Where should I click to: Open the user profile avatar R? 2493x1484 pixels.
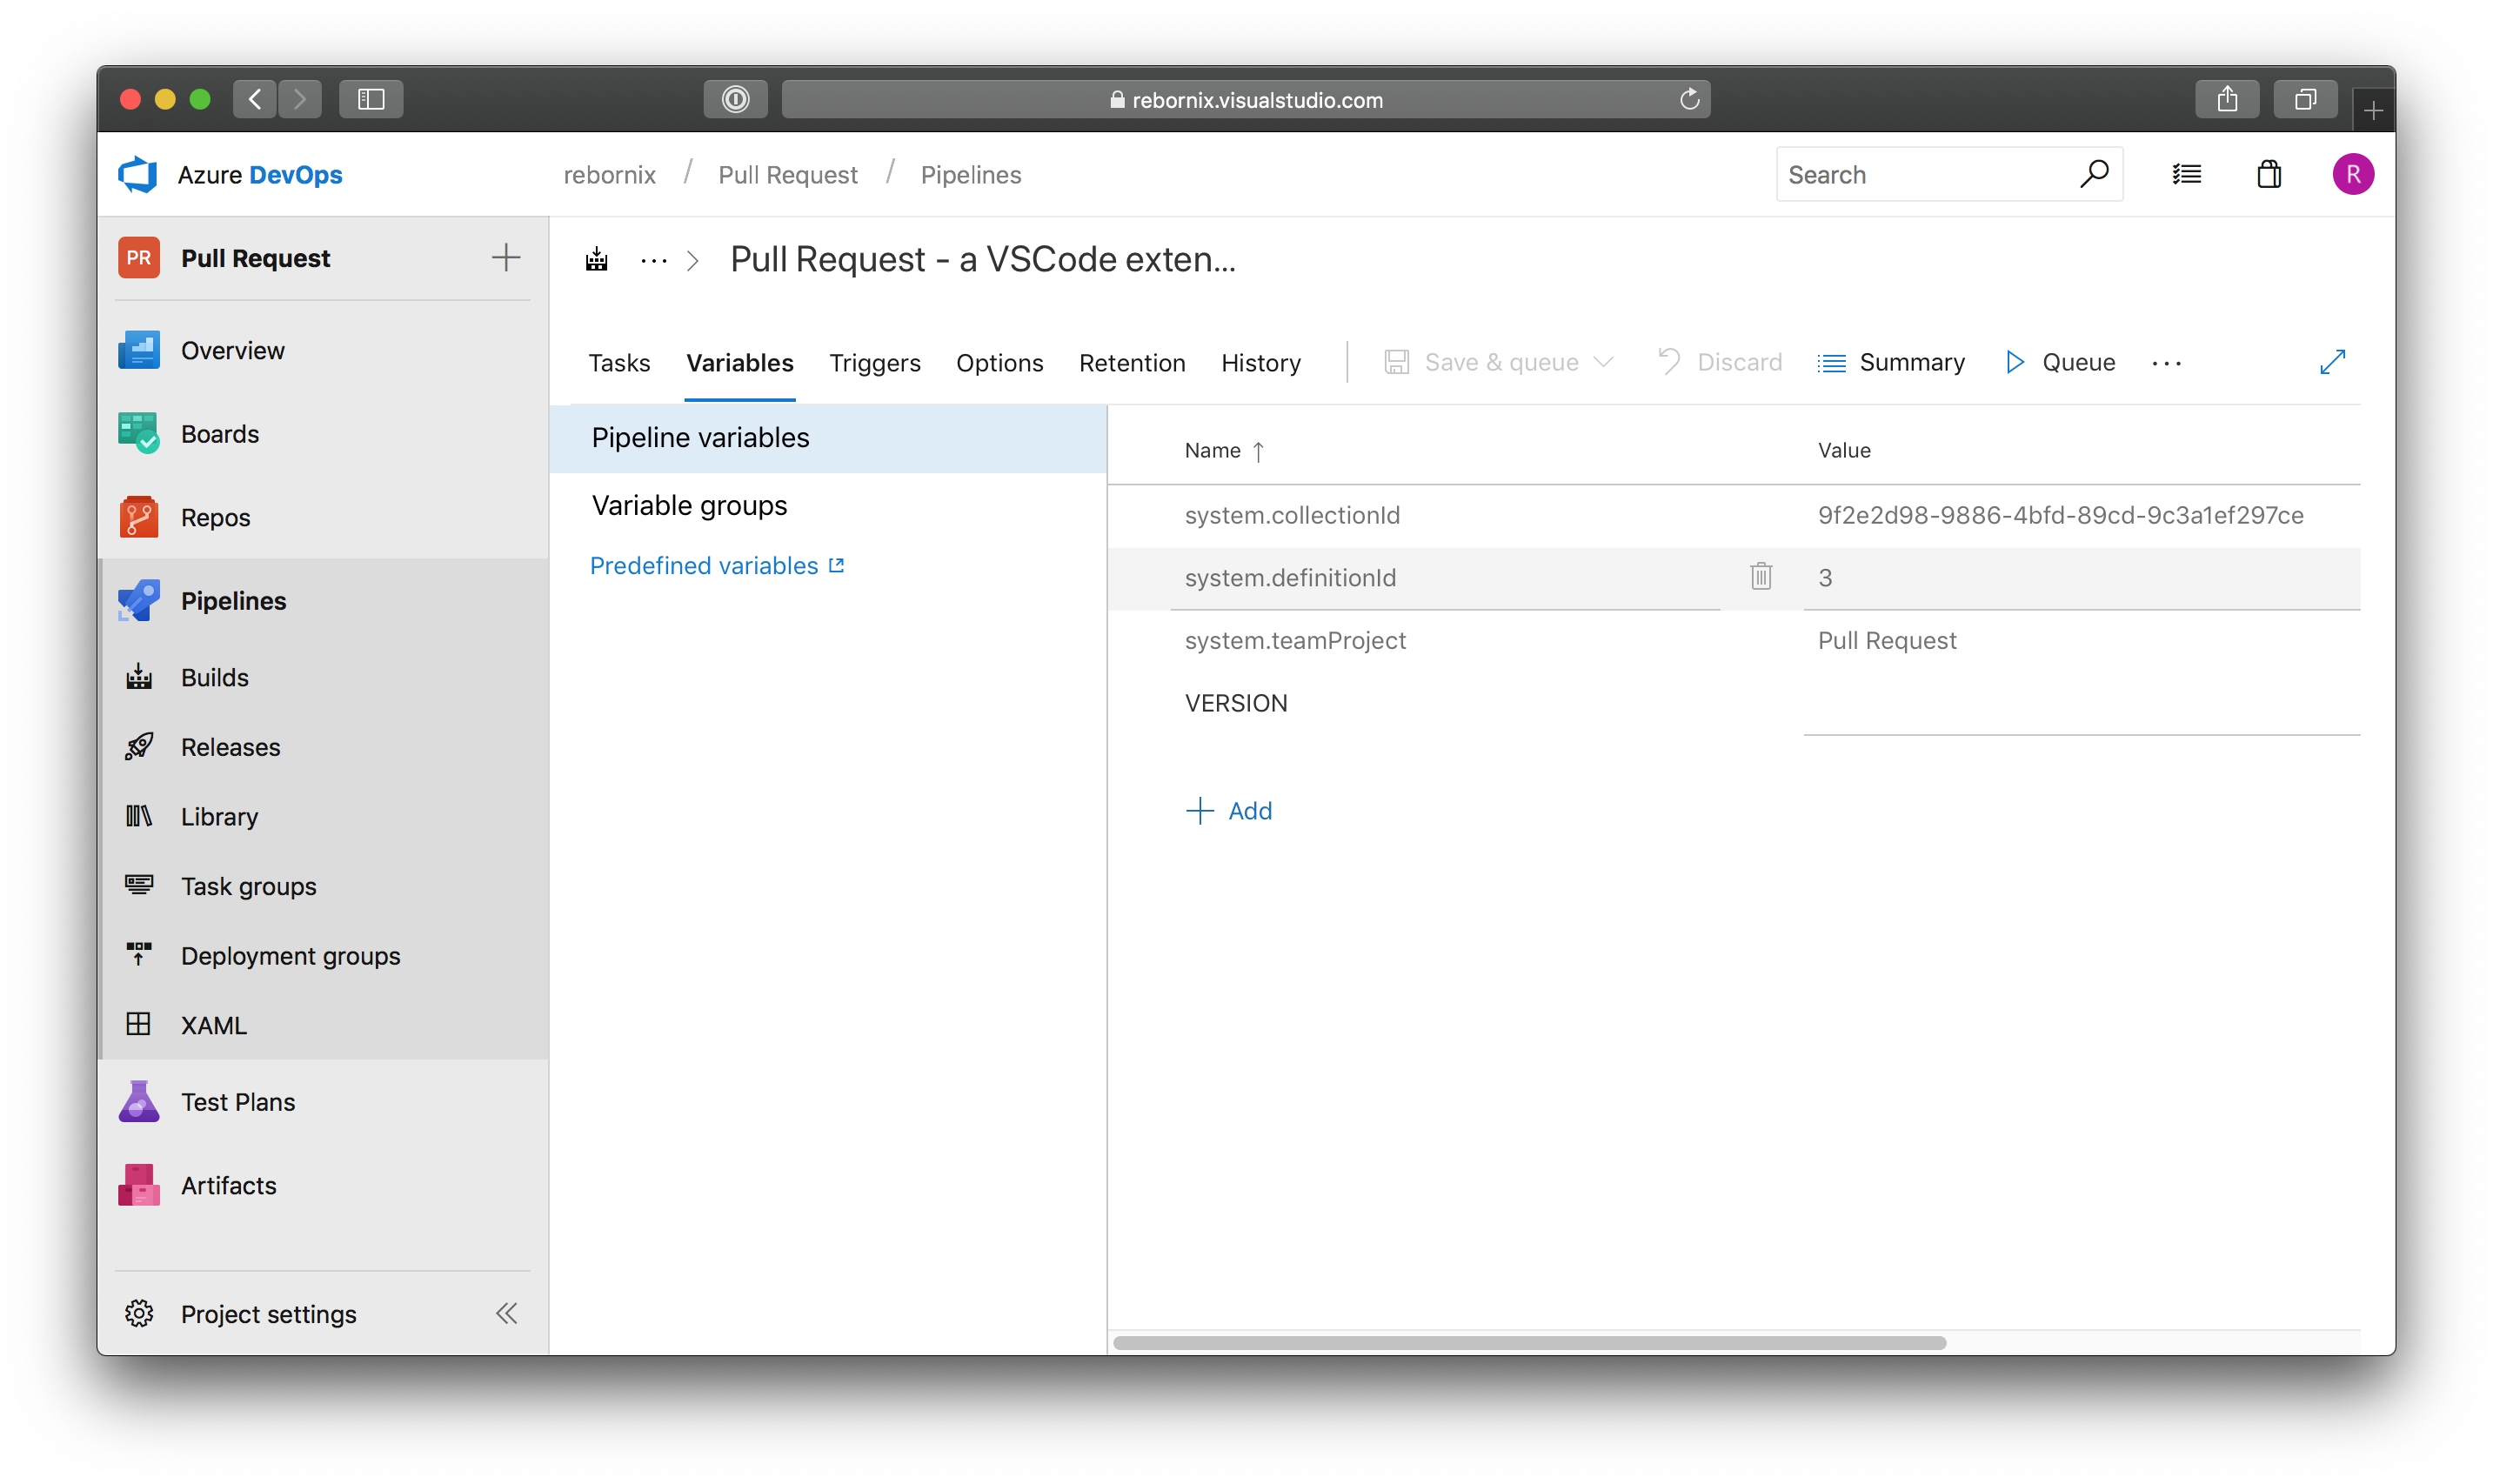(x=2353, y=174)
